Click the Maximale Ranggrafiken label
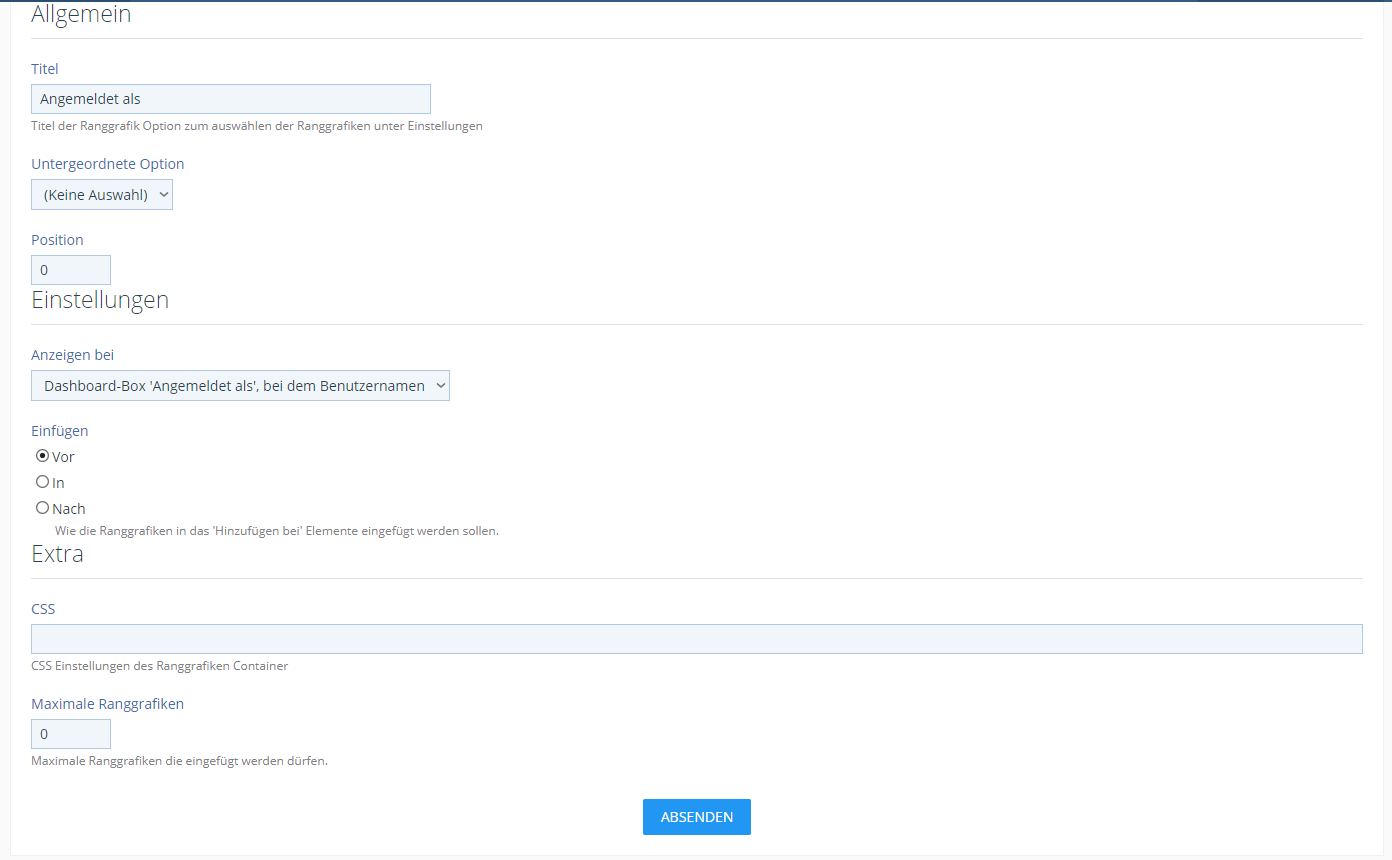The height and width of the screenshot is (860, 1392). (108, 704)
